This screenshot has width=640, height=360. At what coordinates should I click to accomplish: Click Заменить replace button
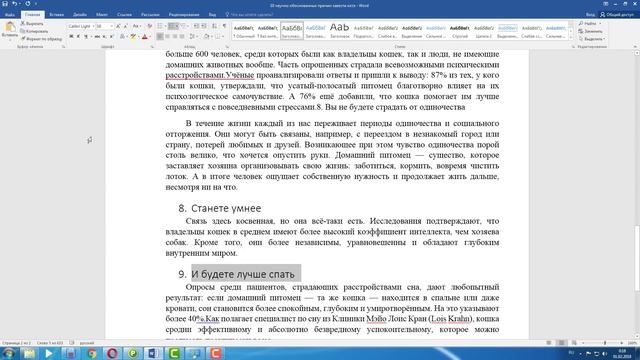tap(590, 31)
